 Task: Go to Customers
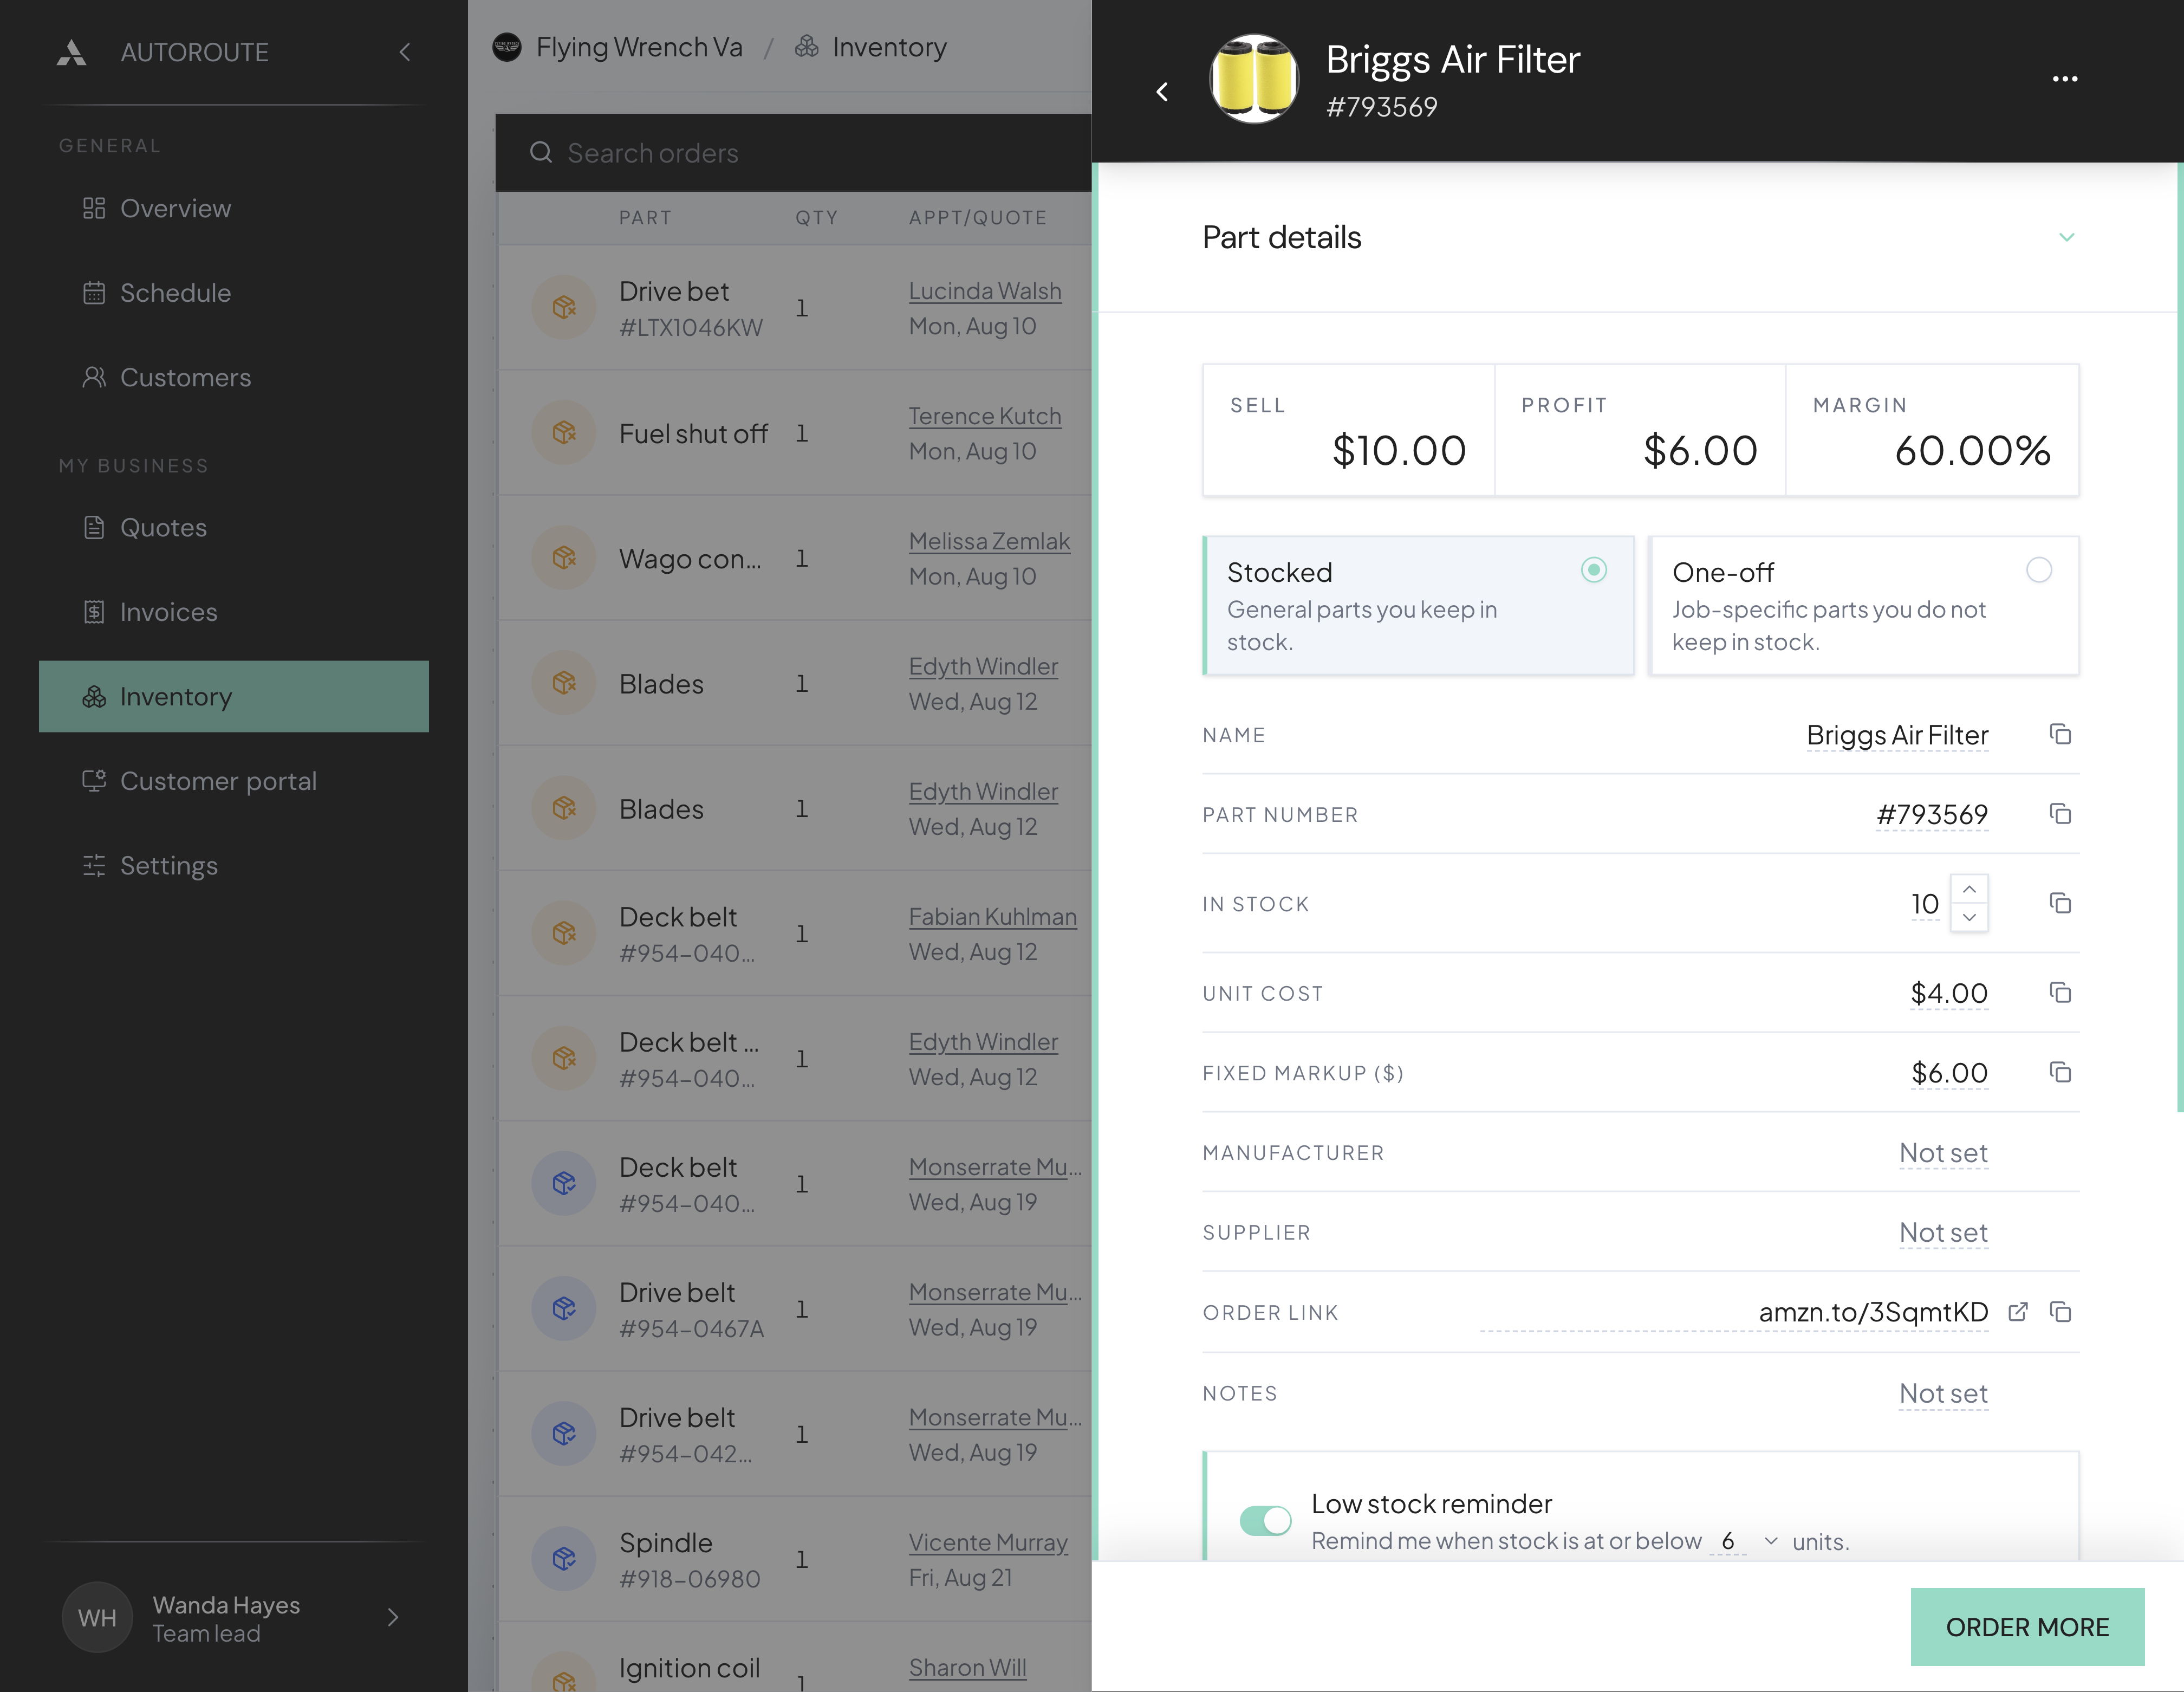tap(234, 377)
